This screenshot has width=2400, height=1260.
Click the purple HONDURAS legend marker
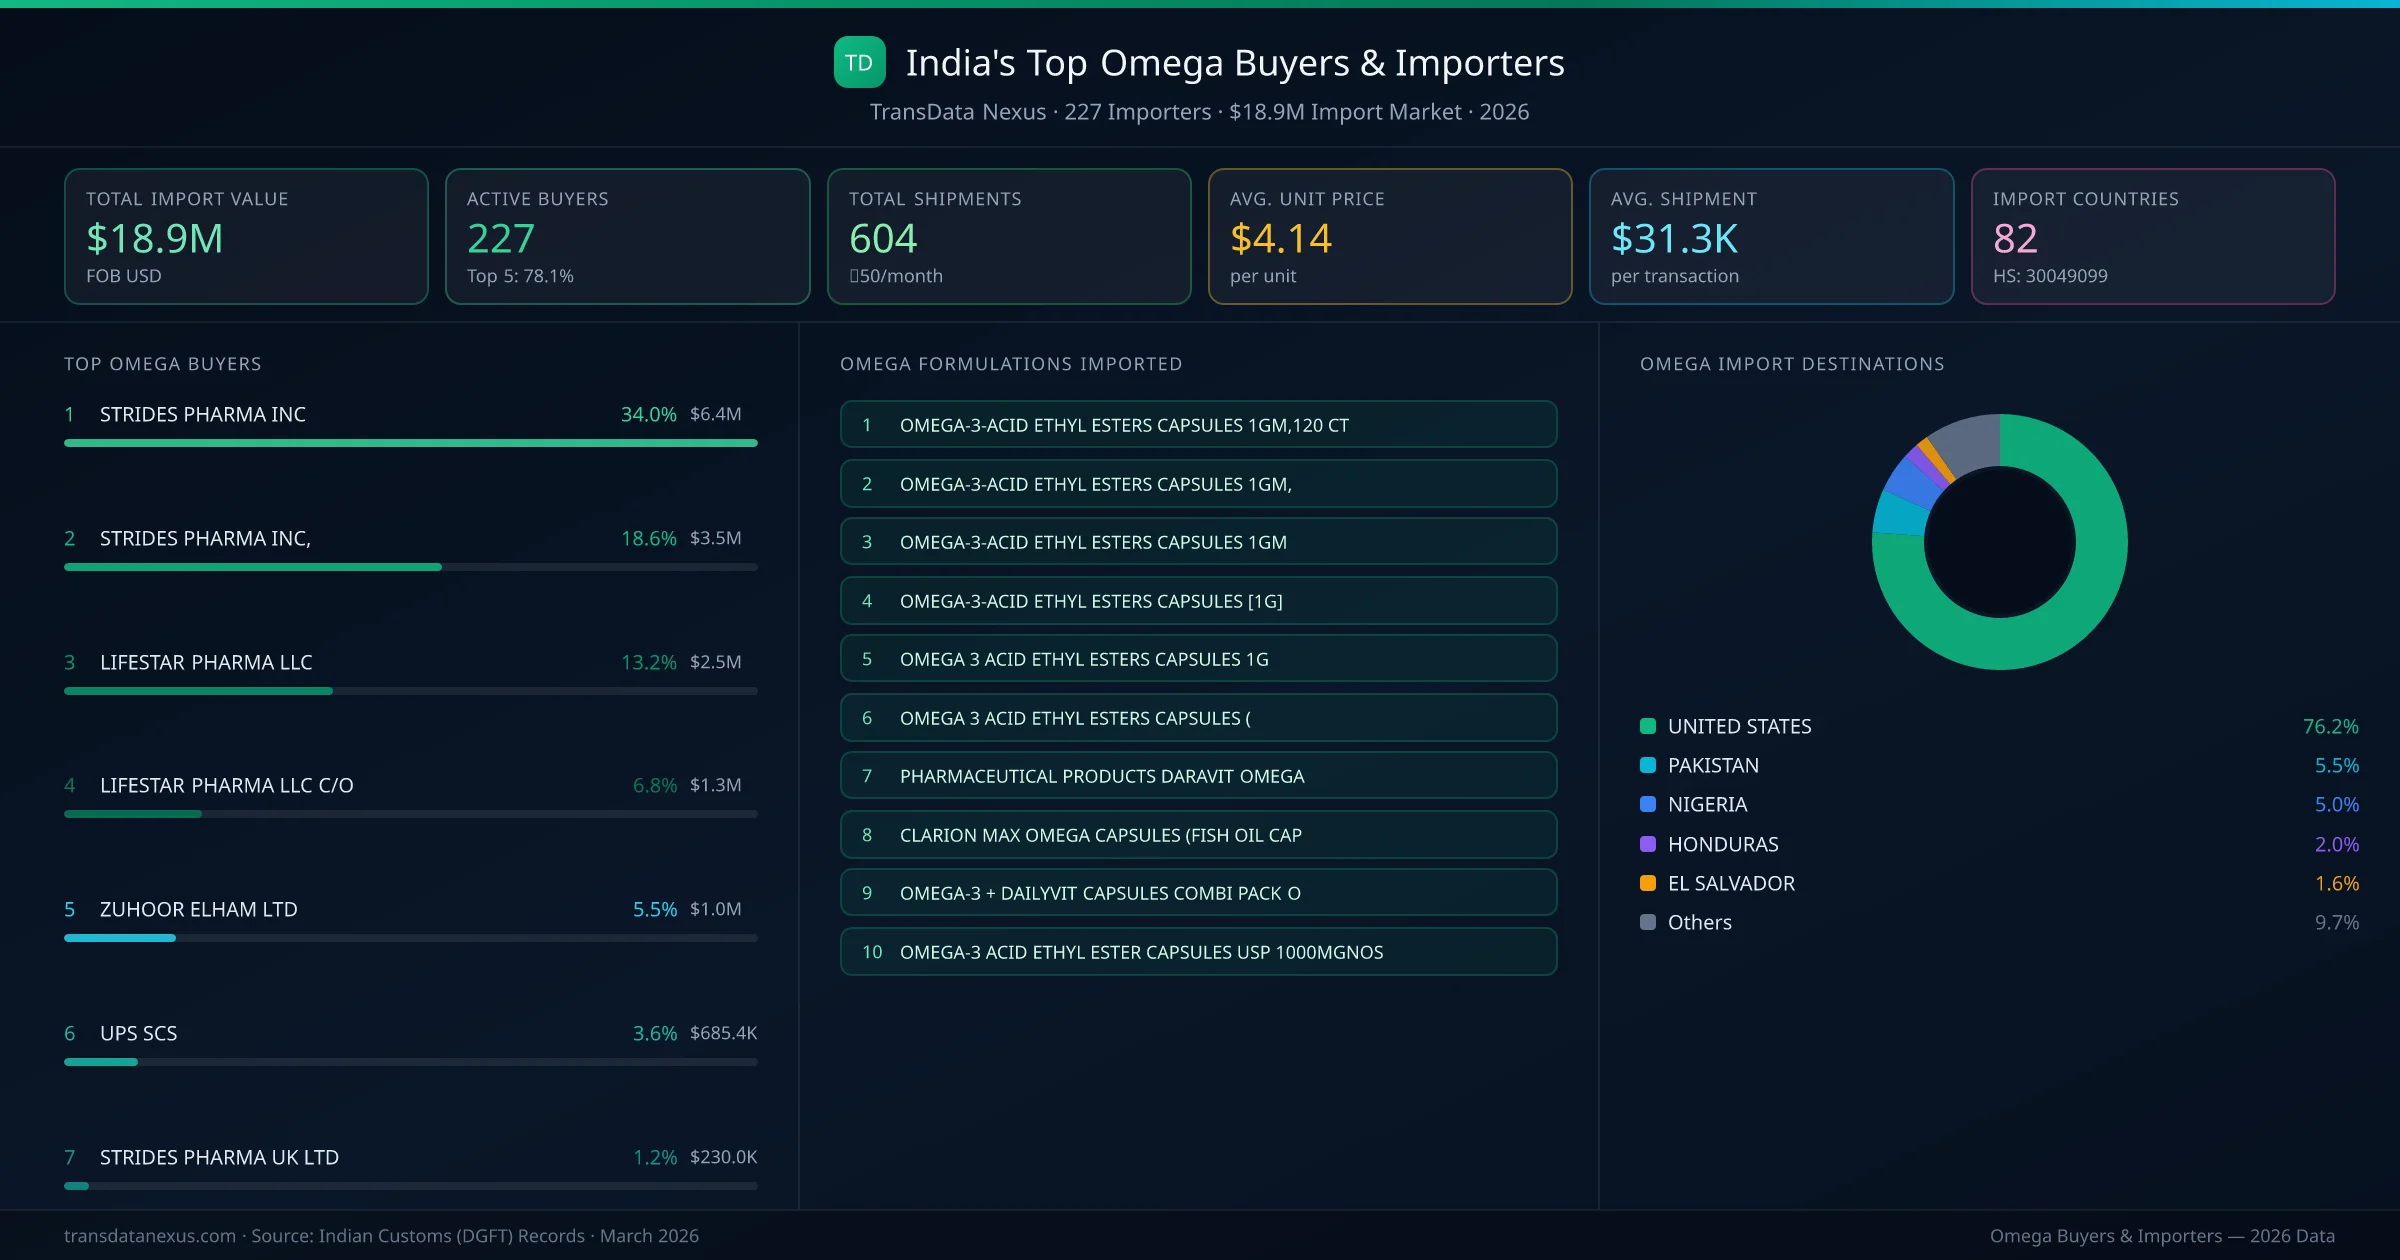point(1646,844)
